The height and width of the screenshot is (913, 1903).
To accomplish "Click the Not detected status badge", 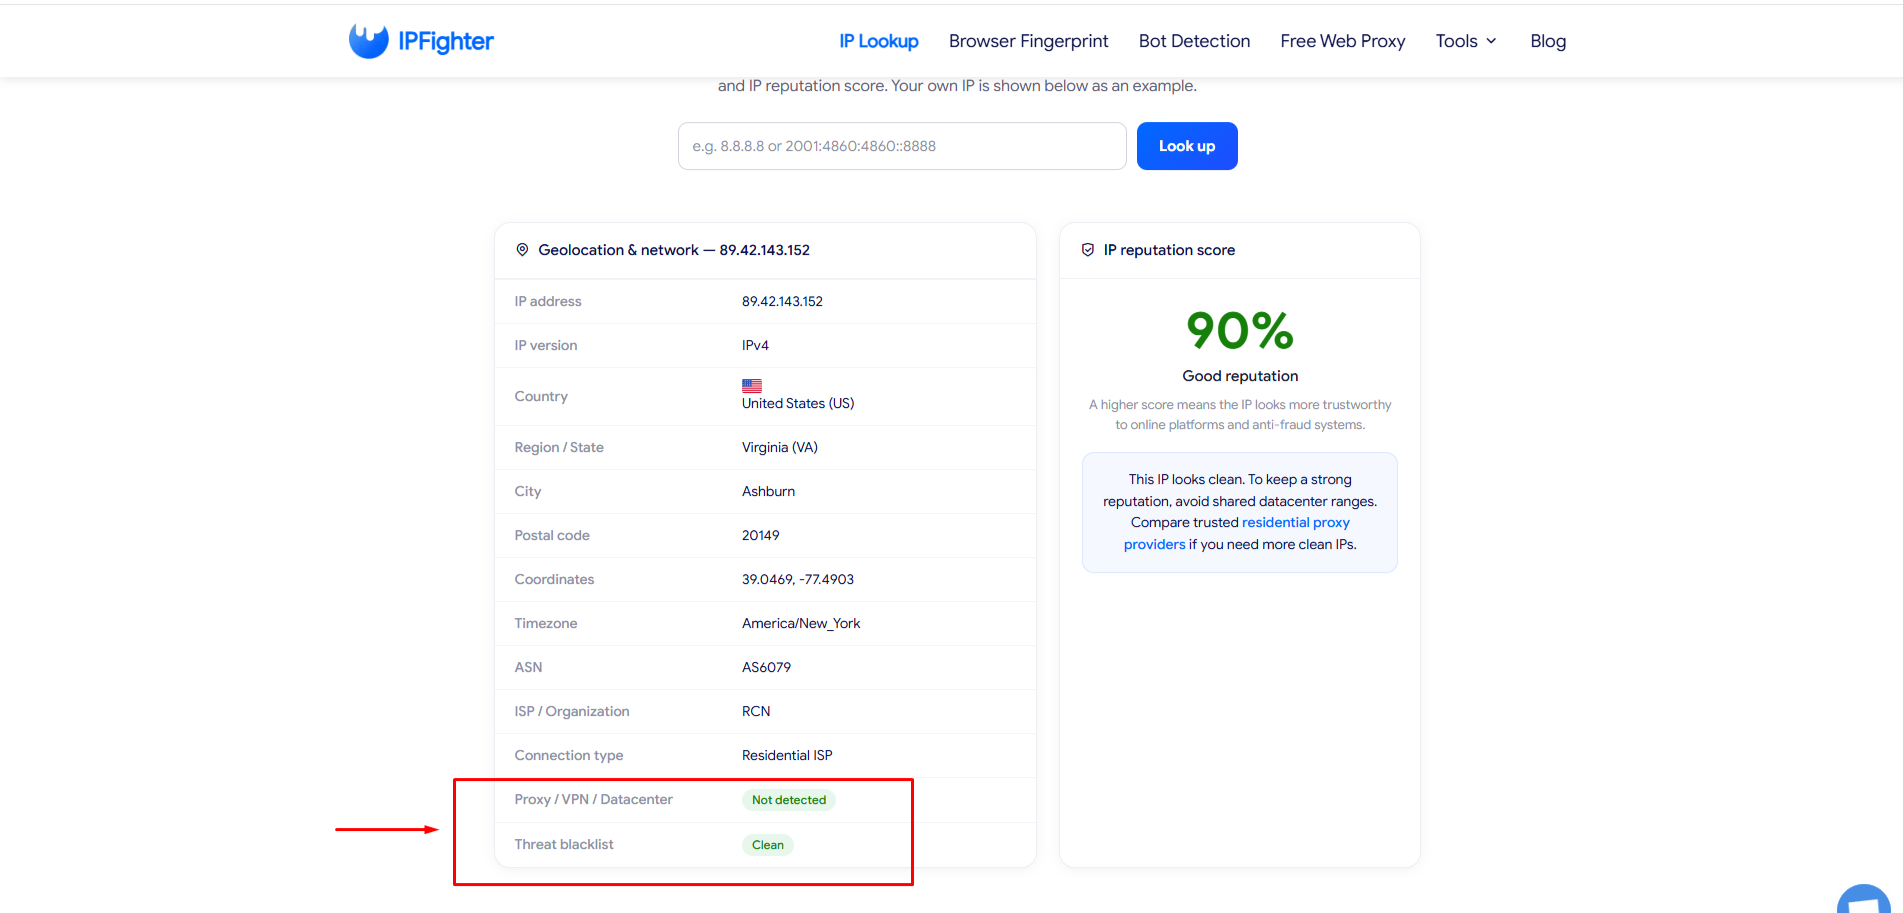I will tap(789, 800).
